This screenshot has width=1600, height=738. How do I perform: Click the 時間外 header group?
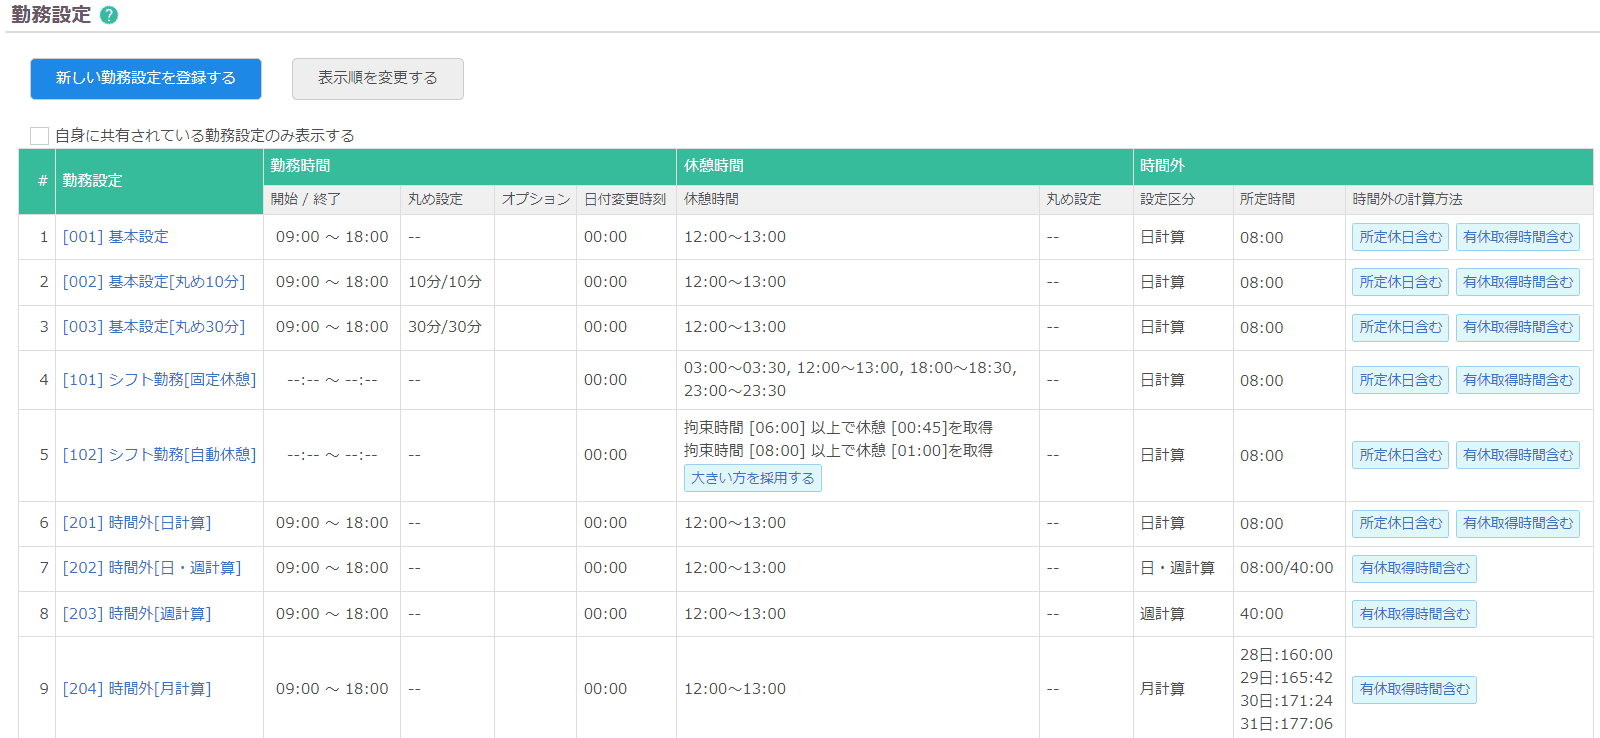pos(1162,166)
